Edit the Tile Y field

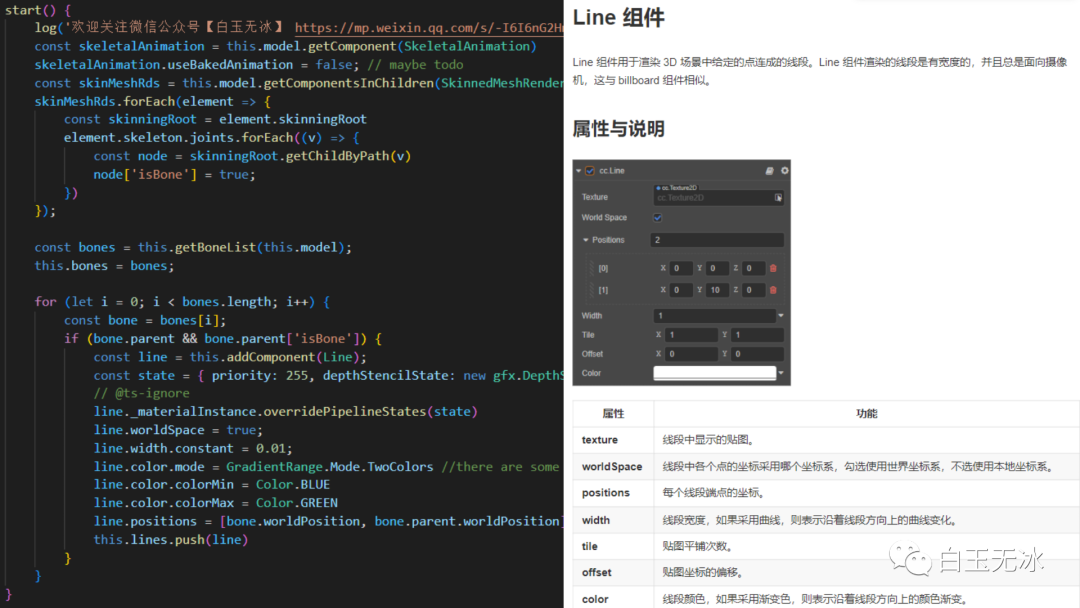[x=757, y=335]
